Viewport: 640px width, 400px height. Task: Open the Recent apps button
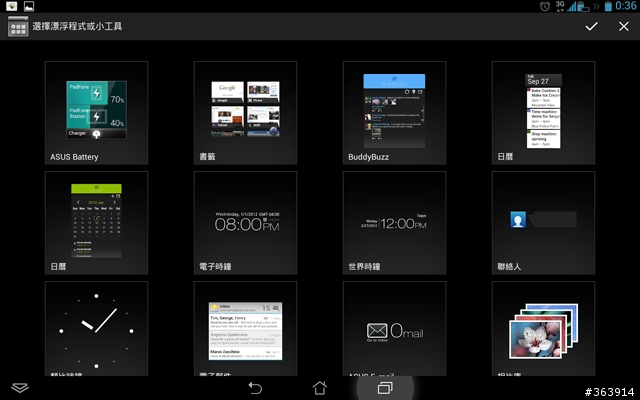click(x=385, y=388)
